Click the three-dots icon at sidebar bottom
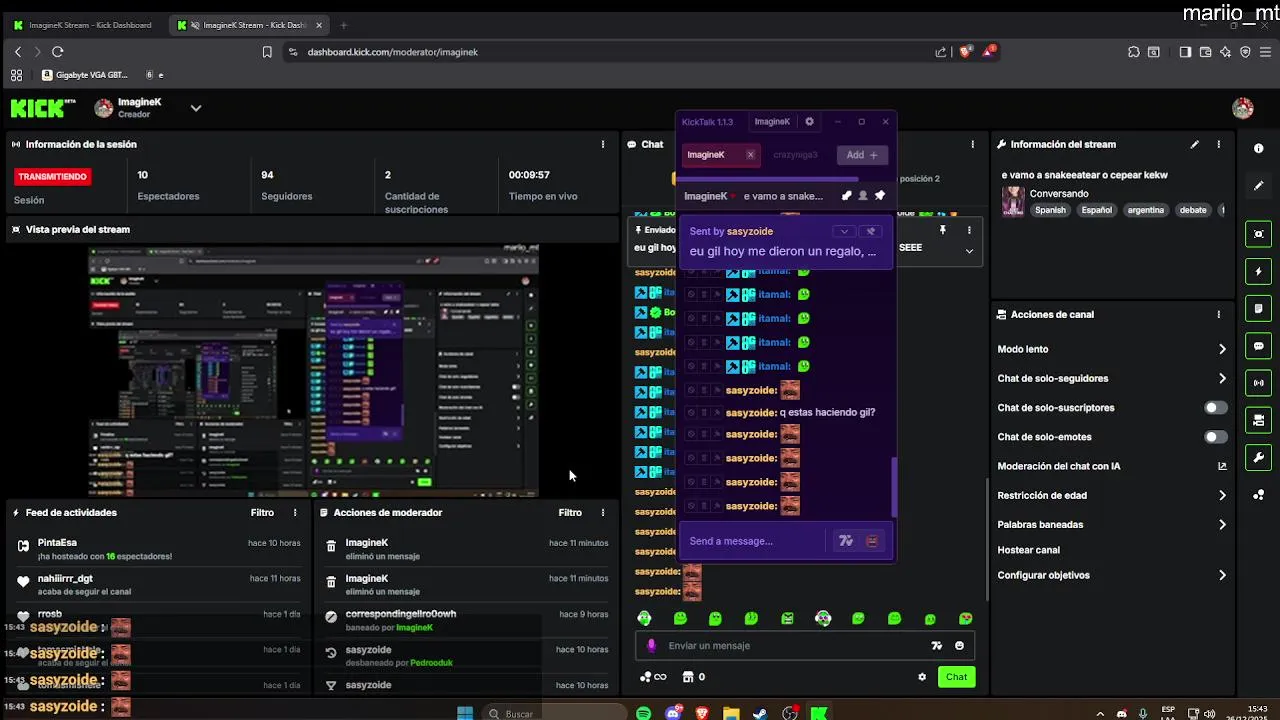The image size is (1280, 720). (x=1258, y=495)
